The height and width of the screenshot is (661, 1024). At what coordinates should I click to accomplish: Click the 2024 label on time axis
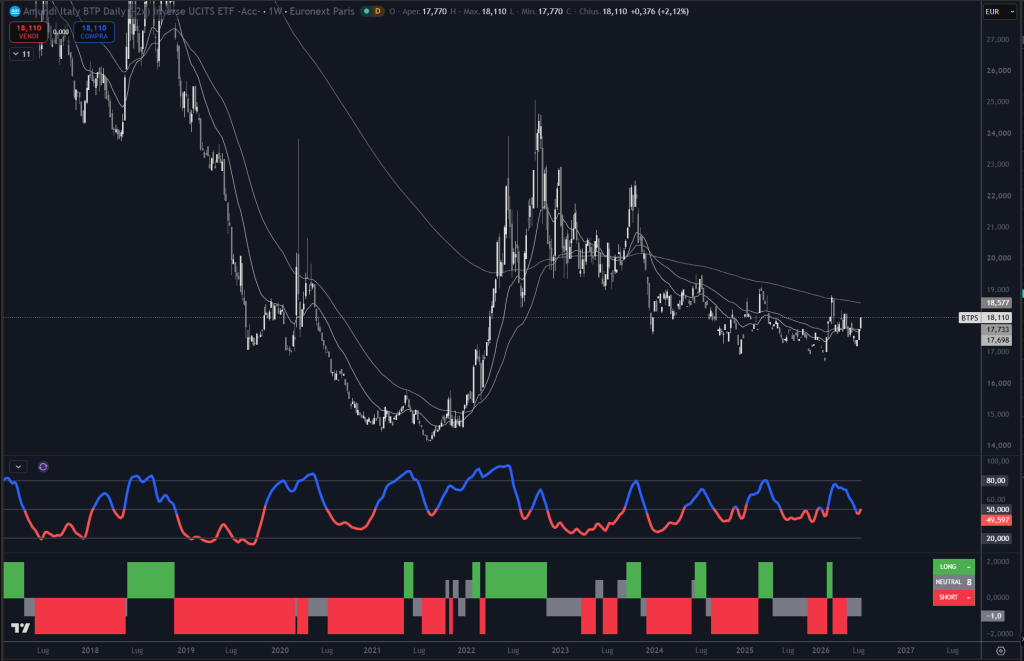[x=654, y=651]
